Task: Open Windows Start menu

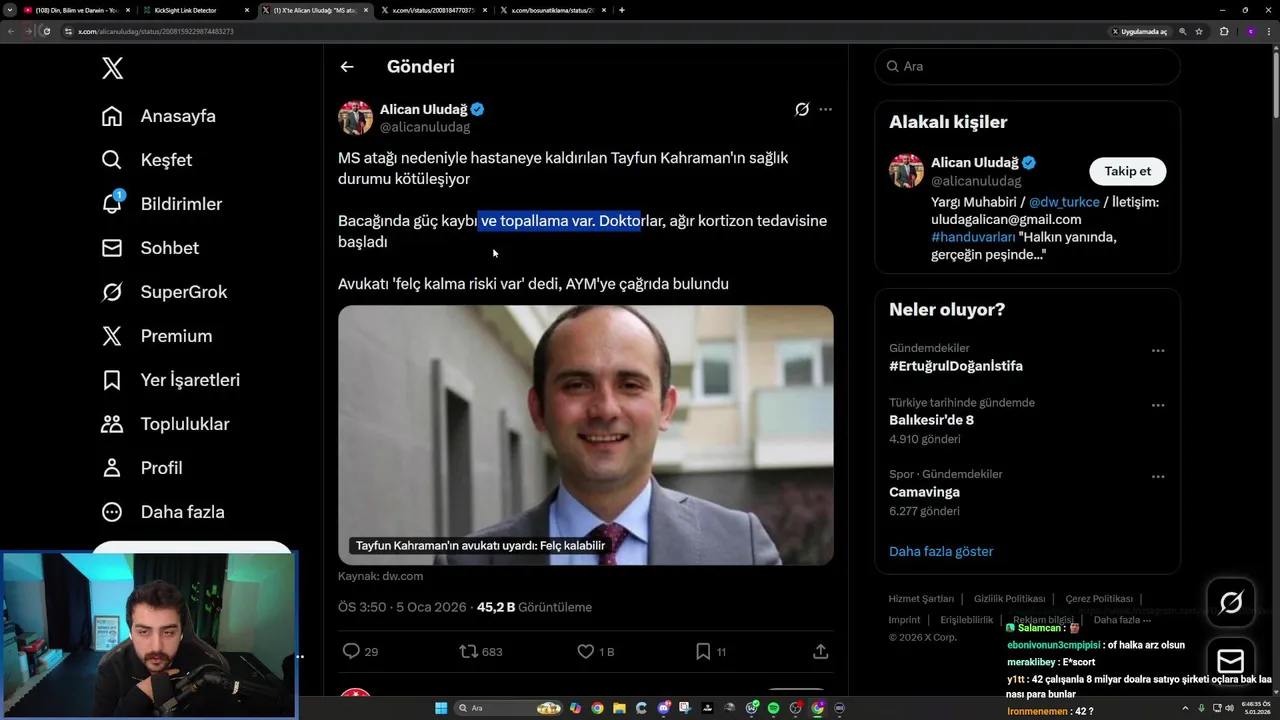Action: click(x=441, y=708)
